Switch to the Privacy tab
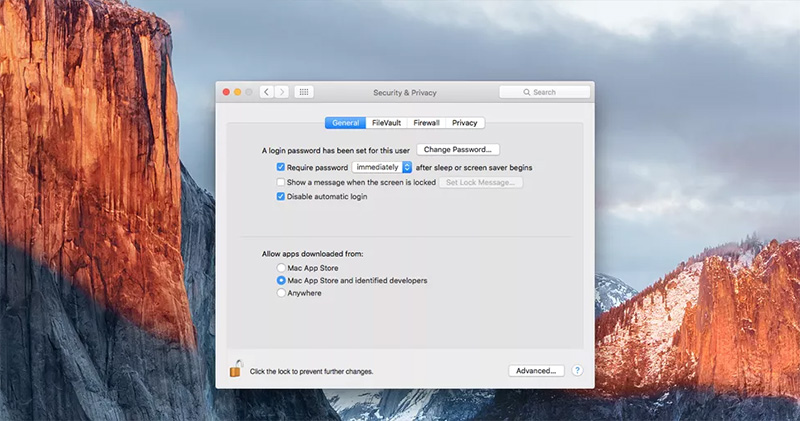800x421 pixels. [x=464, y=122]
